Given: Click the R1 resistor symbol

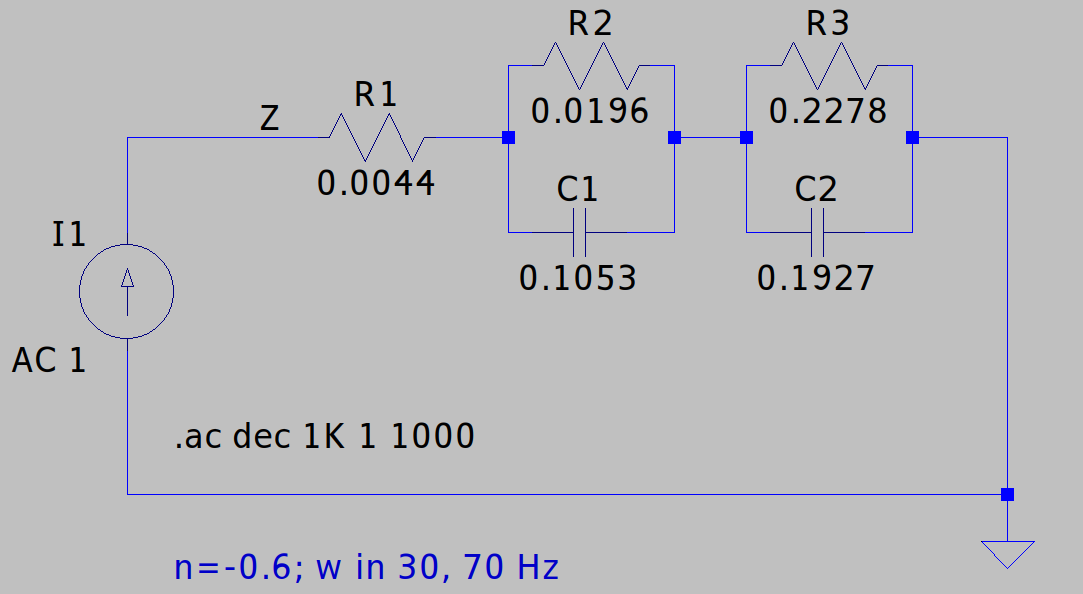Looking at the screenshot, I should coord(376,137).
